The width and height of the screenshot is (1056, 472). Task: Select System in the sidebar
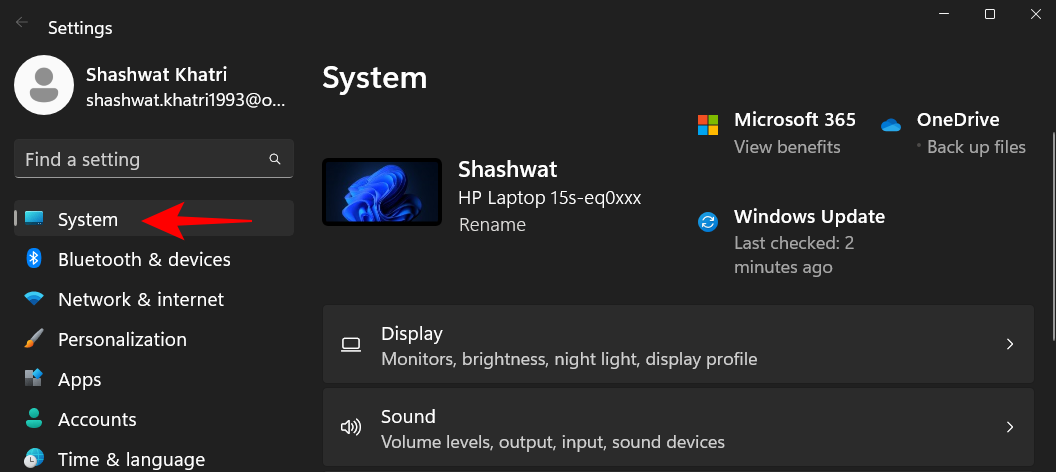click(x=88, y=219)
